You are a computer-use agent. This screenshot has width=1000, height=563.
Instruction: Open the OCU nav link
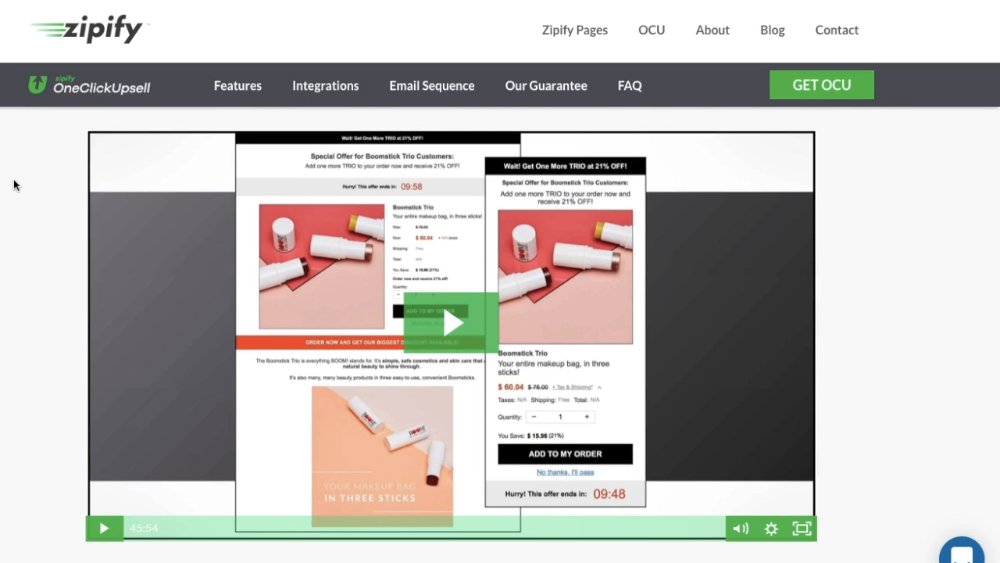click(651, 30)
